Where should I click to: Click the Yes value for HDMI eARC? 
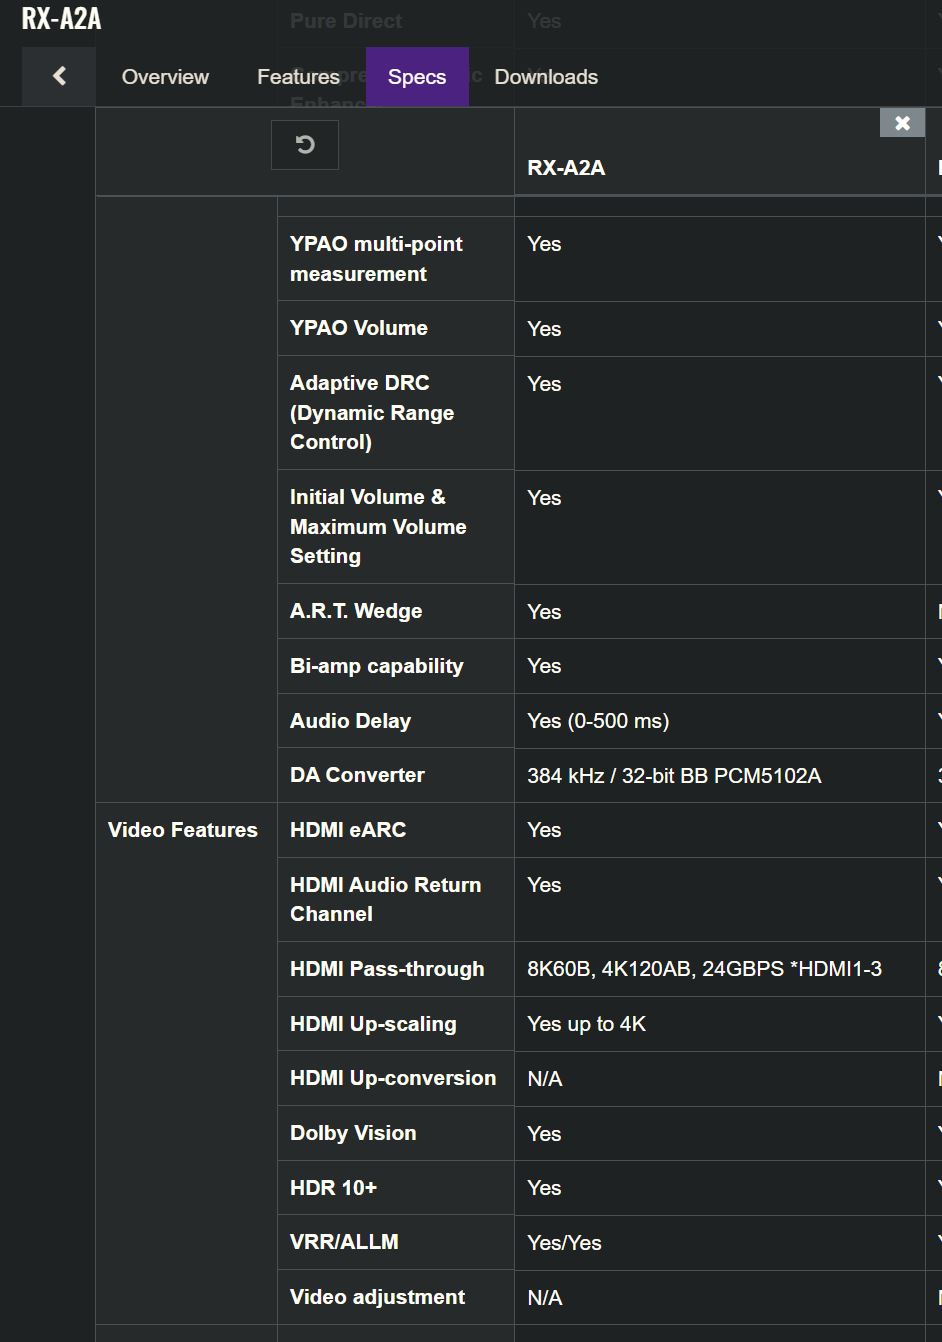(x=544, y=830)
